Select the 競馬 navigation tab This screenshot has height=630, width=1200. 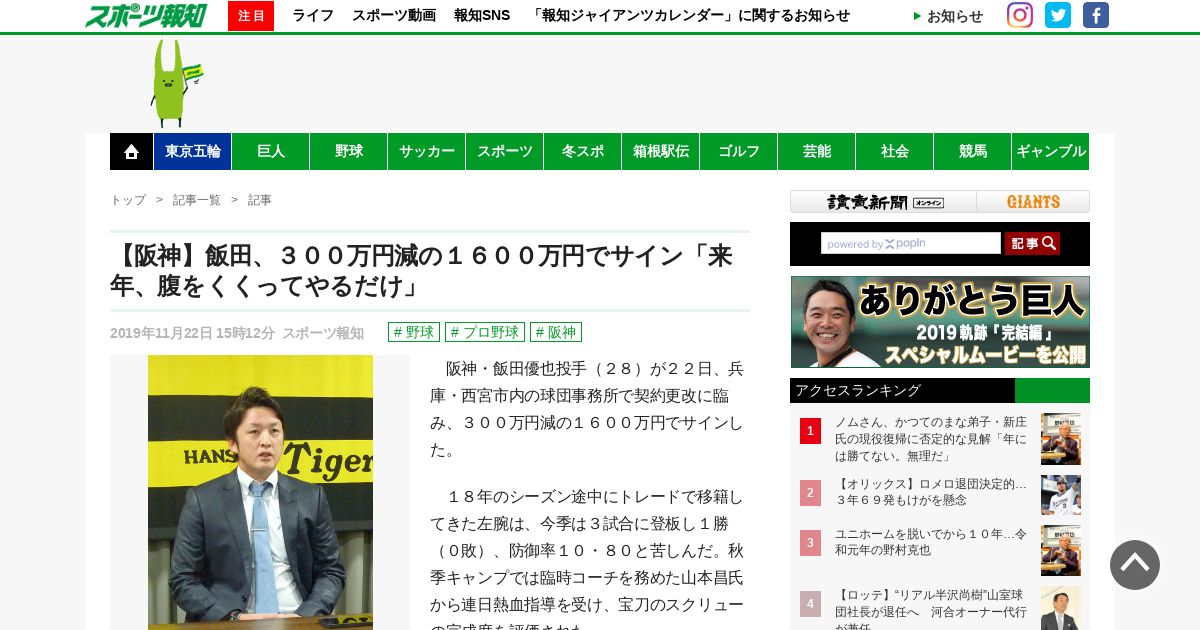pyautogui.click(x=973, y=151)
